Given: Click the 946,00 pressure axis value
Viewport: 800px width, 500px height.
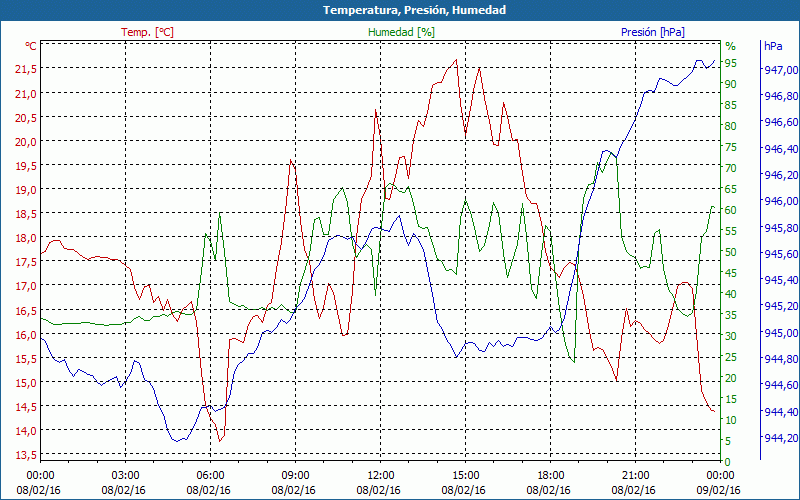Looking at the screenshot, I should (x=781, y=201).
